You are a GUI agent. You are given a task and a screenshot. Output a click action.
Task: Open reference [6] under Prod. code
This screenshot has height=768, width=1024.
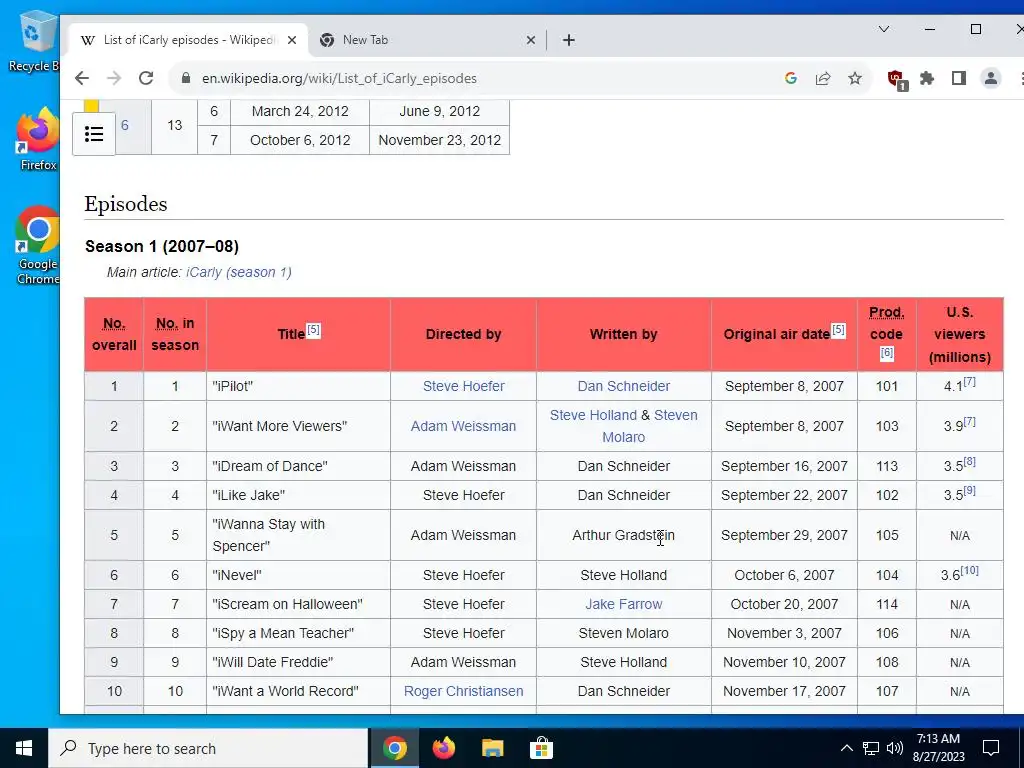coord(887,353)
